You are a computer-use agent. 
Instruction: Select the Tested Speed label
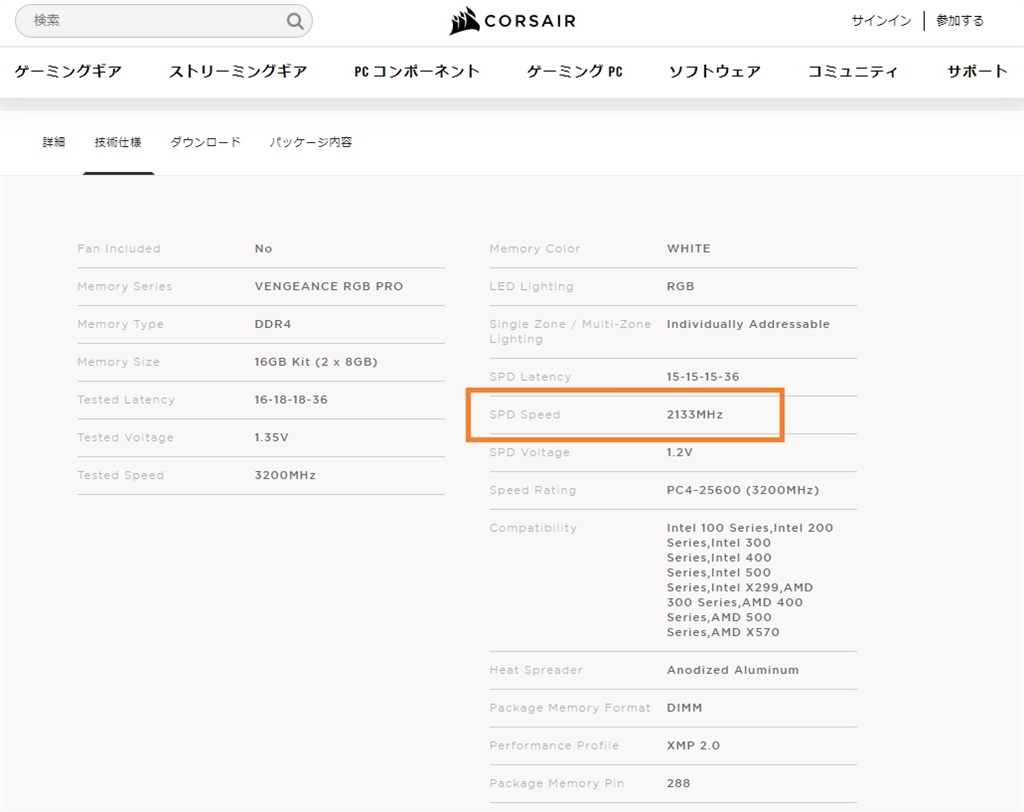[120, 476]
